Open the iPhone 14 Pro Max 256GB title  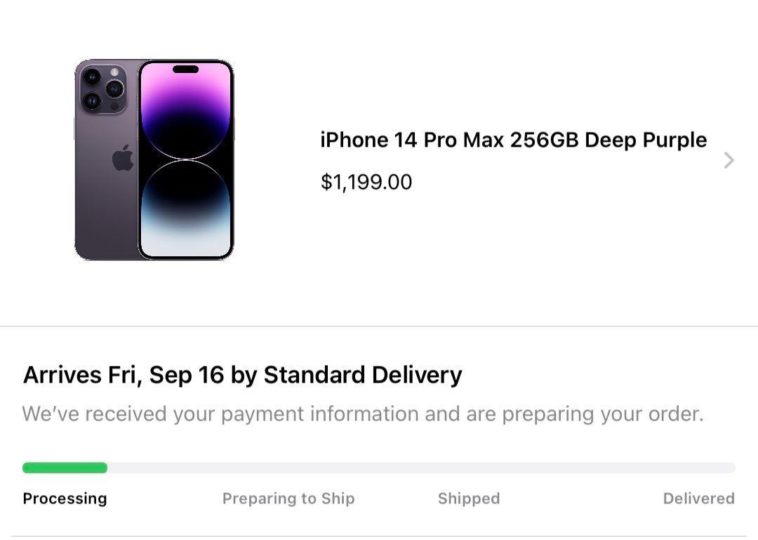(450, 140)
